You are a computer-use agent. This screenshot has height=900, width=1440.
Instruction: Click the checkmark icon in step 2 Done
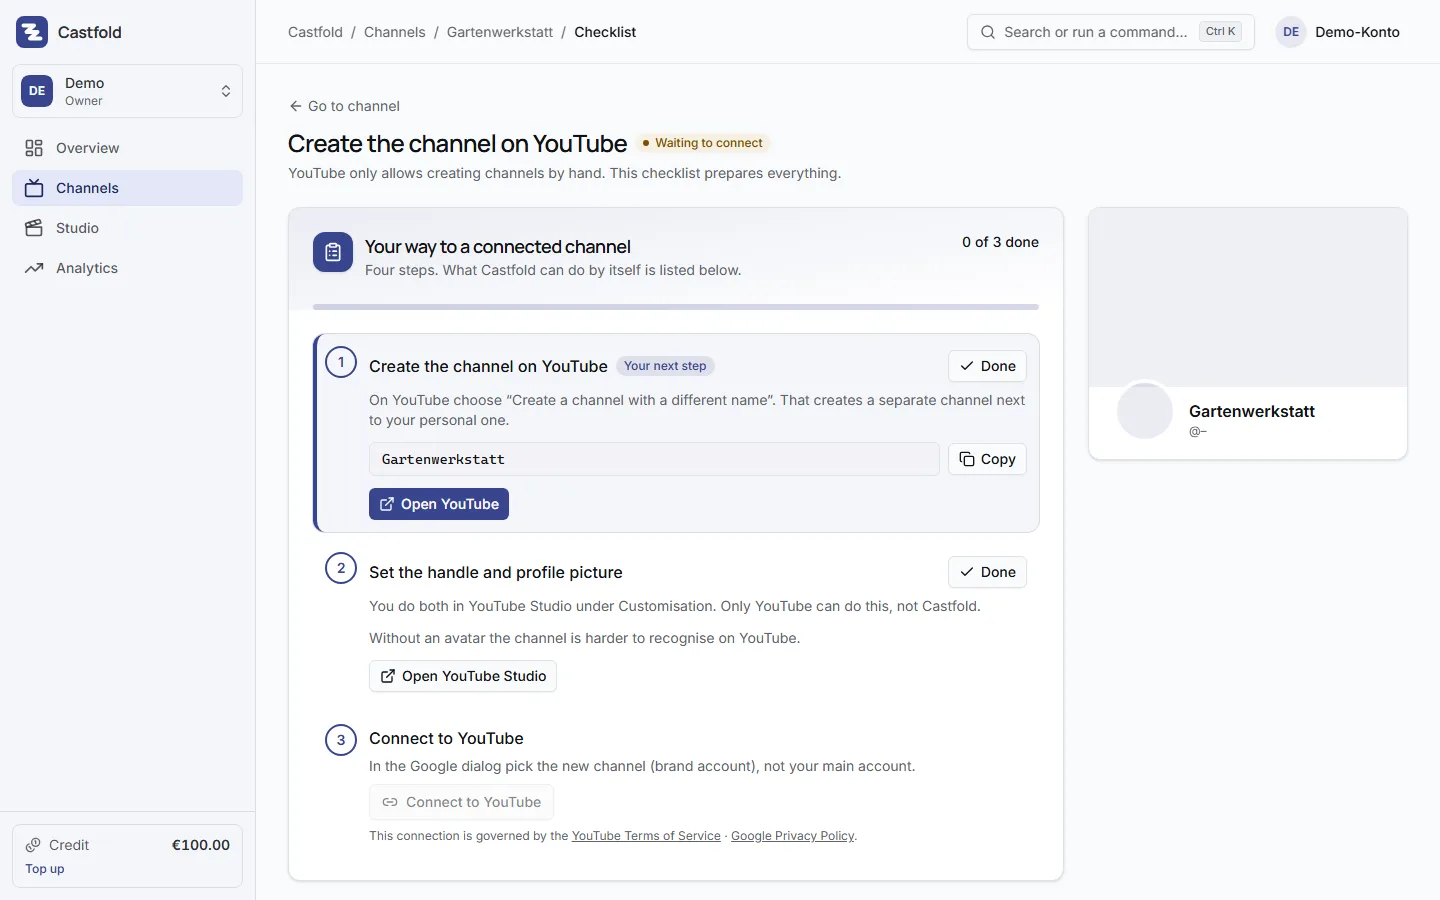[967, 572]
